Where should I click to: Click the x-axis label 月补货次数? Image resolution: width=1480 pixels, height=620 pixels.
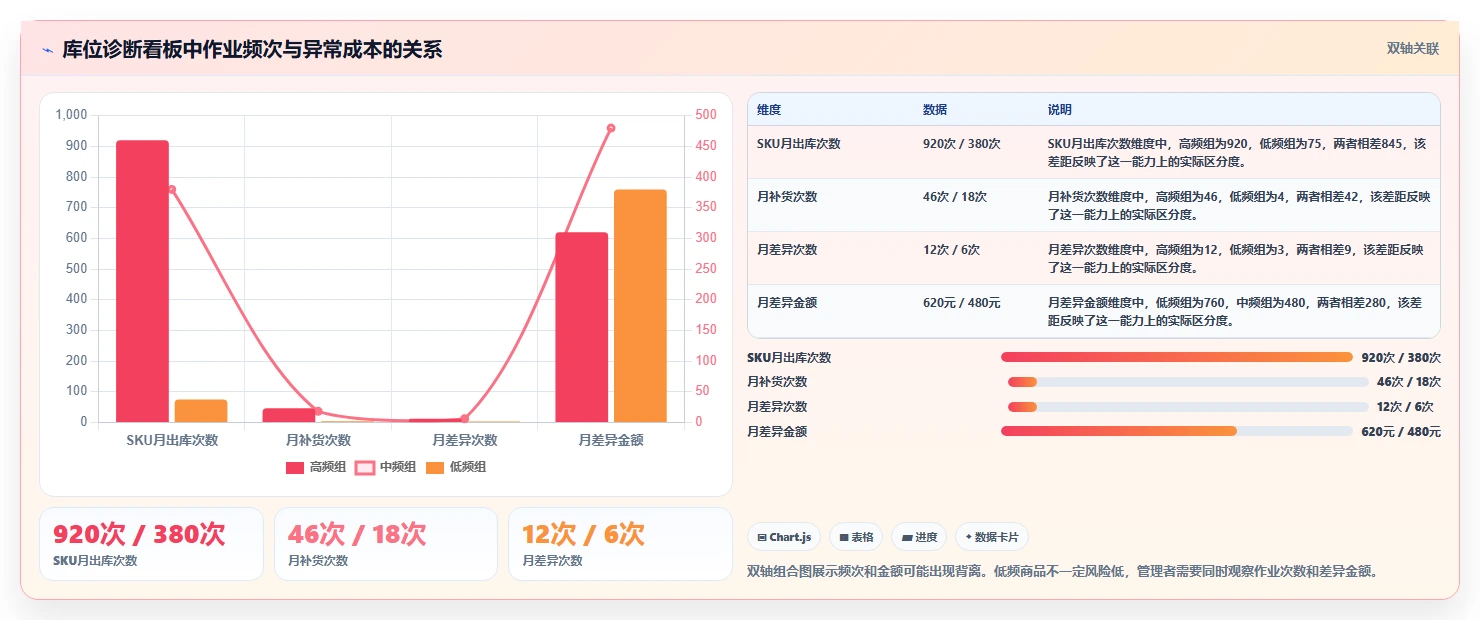coord(318,440)
